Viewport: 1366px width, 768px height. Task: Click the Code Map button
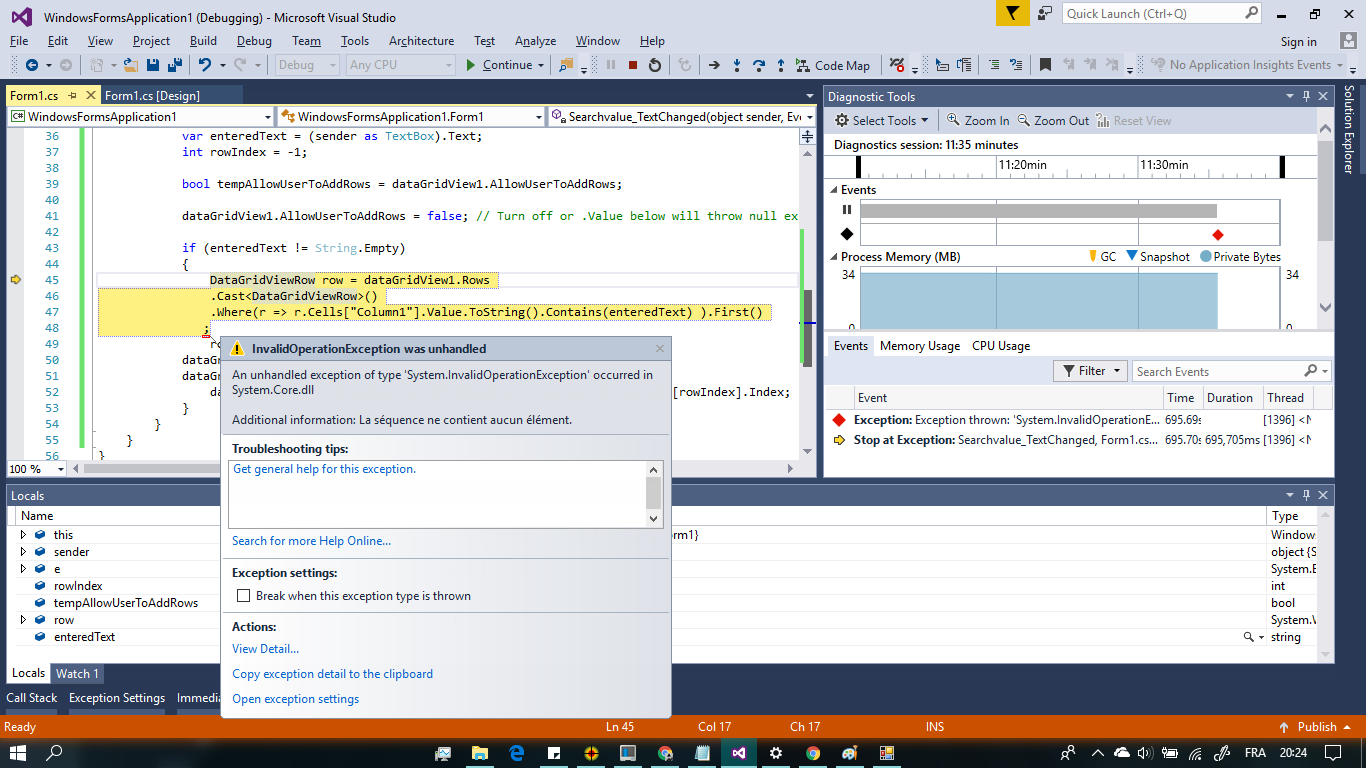point(833,65)
